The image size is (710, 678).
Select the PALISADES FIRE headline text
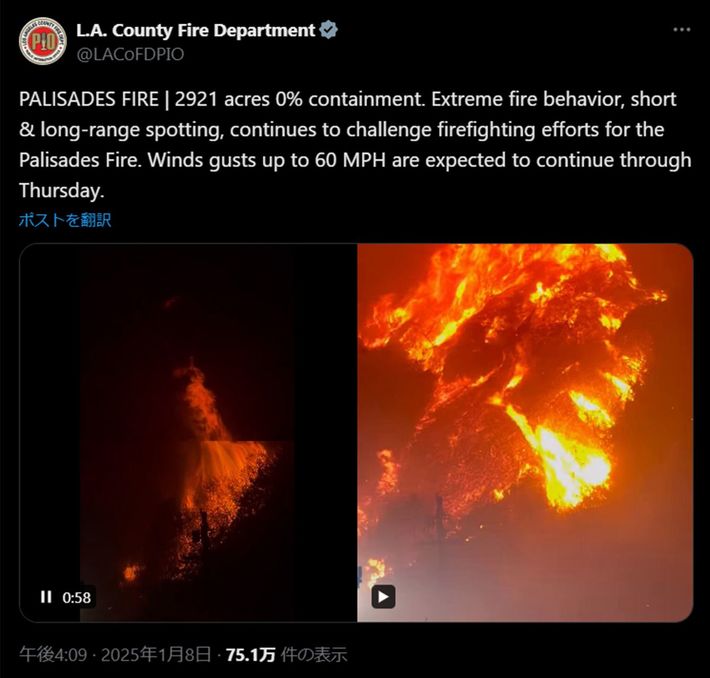(89, 99)
